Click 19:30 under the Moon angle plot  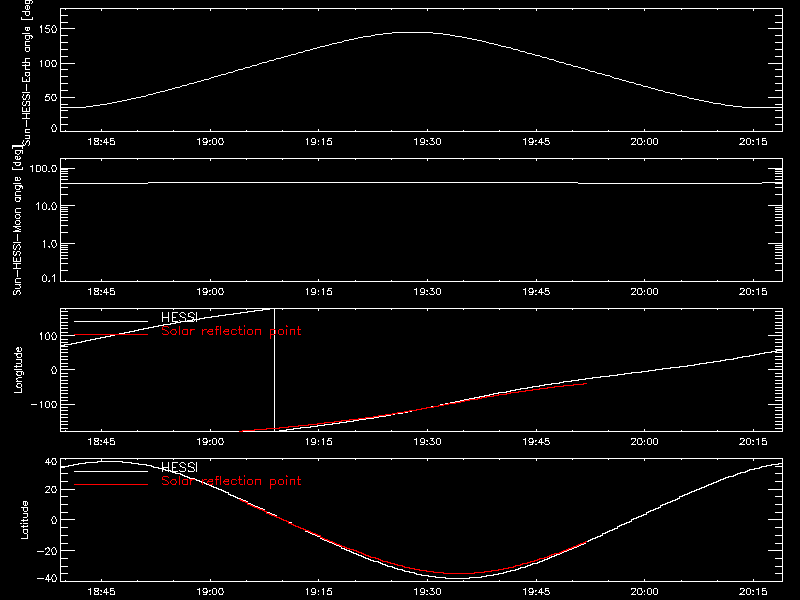pyautogui.click(x=428, y=292)
